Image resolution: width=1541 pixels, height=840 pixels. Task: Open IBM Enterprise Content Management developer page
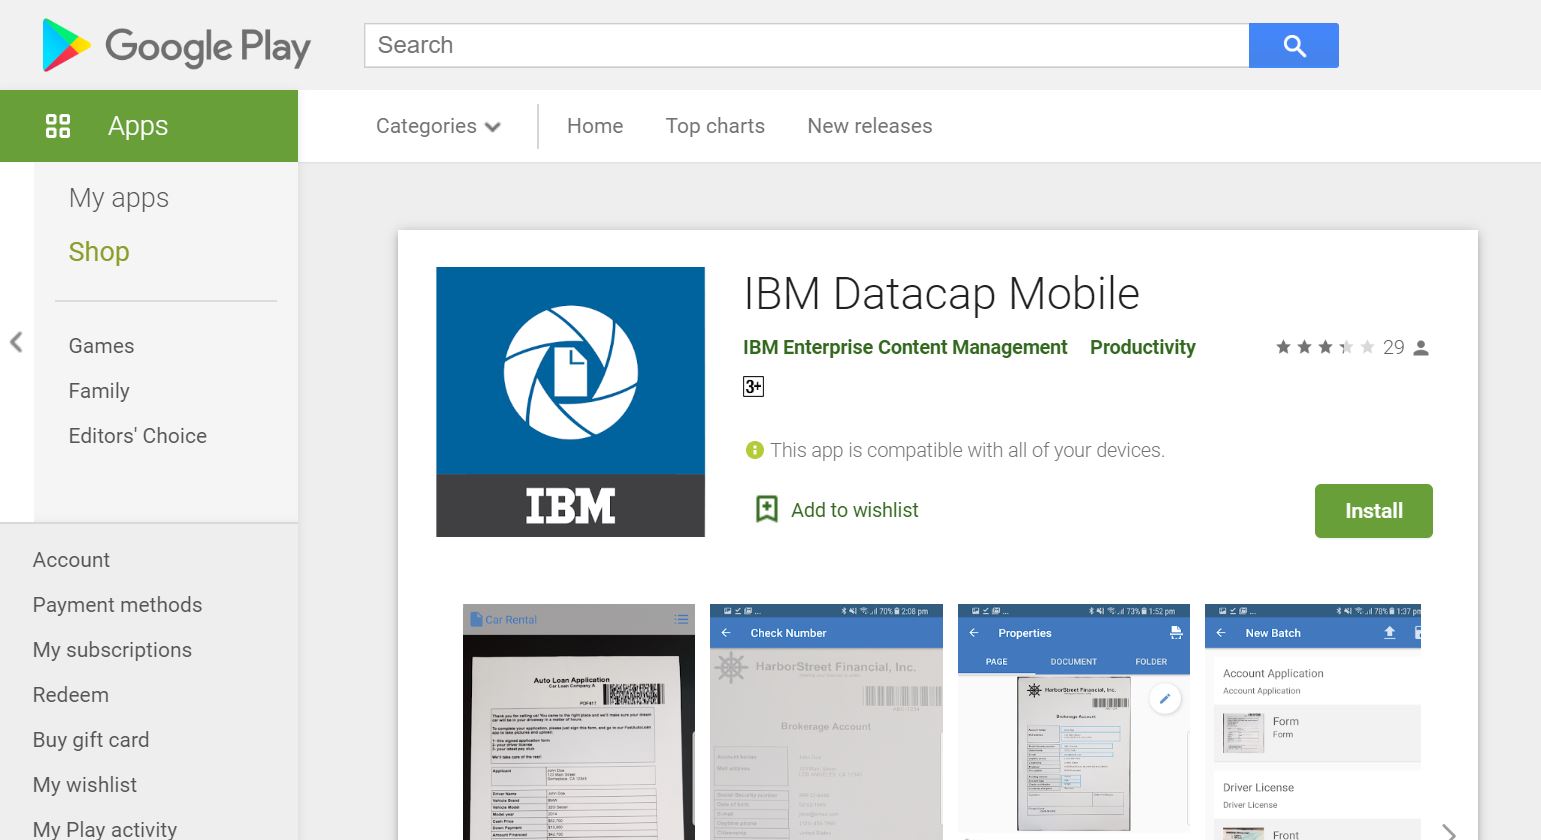pyautogui.click(x=905, y=347)
